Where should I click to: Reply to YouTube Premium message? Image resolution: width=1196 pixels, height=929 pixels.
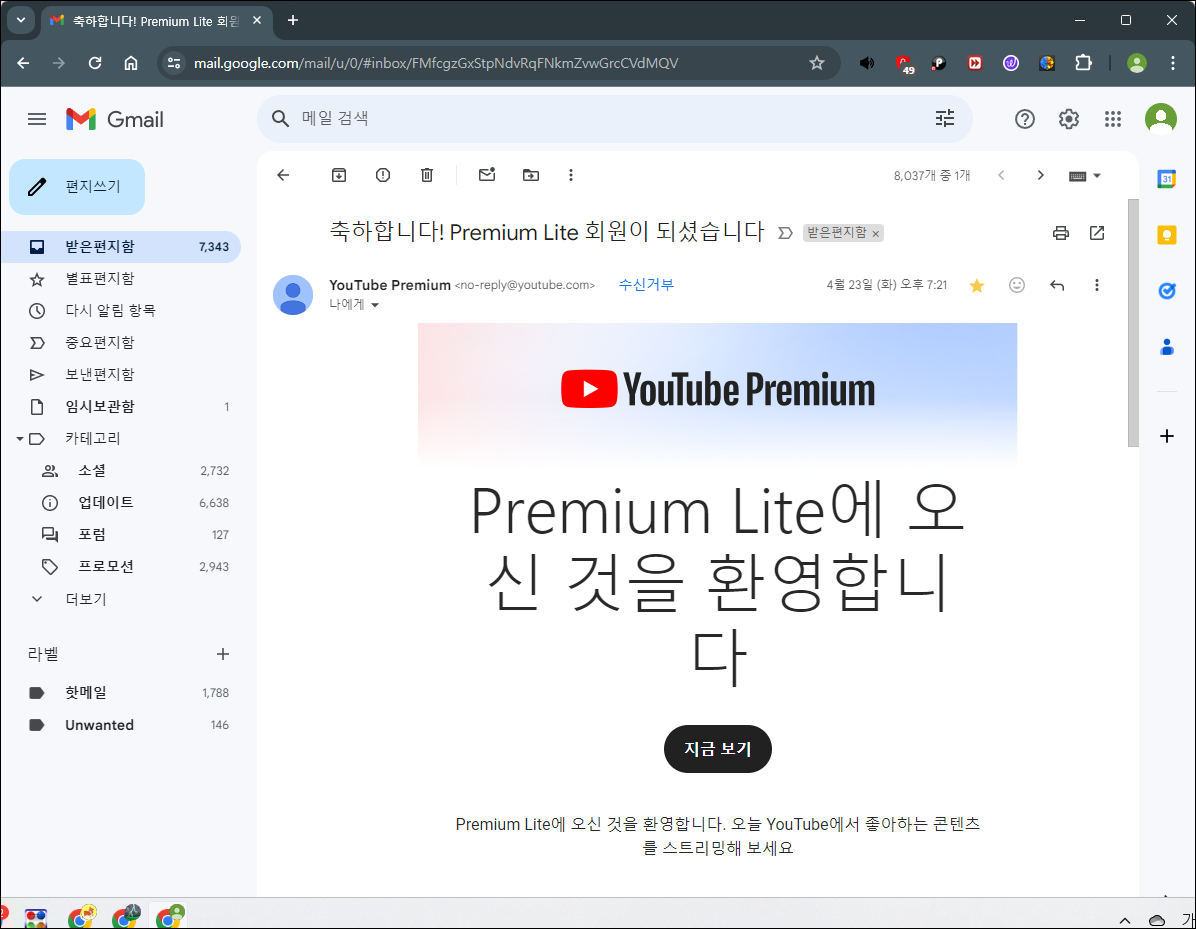1057,285
